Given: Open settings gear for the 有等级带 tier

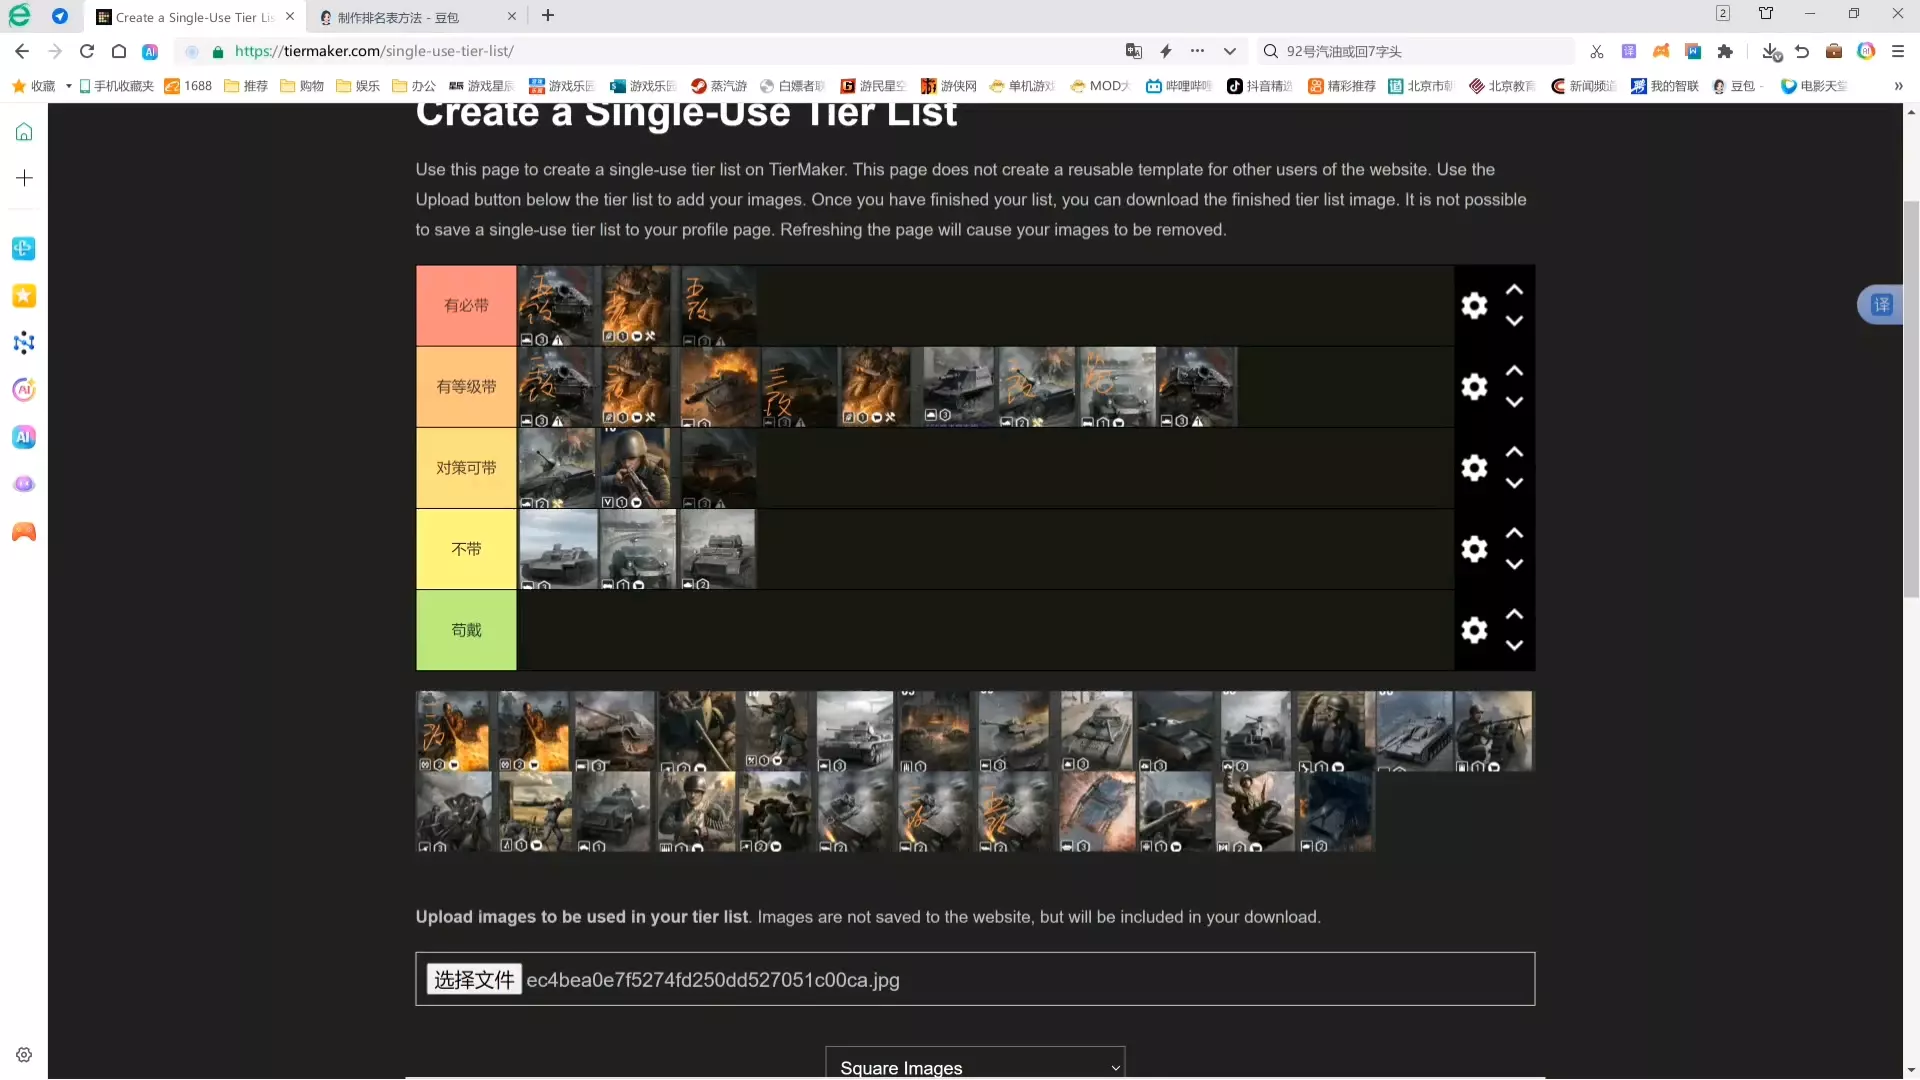Looking at the screenshot, I should 1474,386.
